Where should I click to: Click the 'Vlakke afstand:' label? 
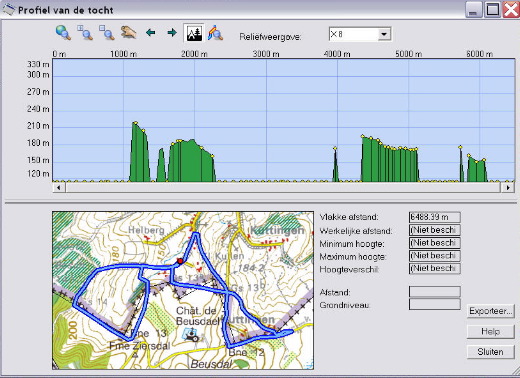(x=349, y=217)
